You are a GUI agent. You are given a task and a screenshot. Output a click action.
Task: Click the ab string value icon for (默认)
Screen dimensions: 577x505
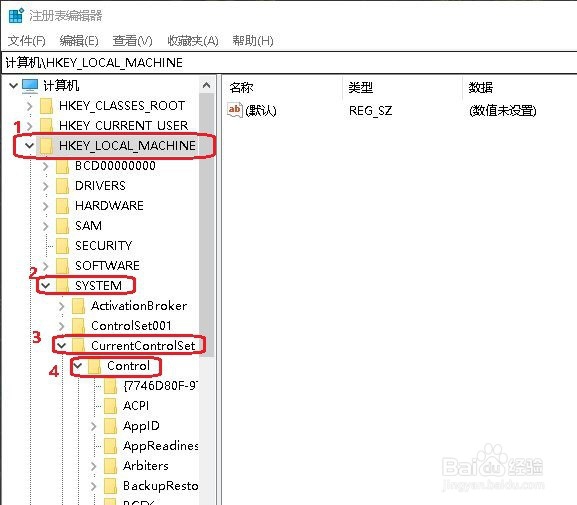tap(234, 110)
